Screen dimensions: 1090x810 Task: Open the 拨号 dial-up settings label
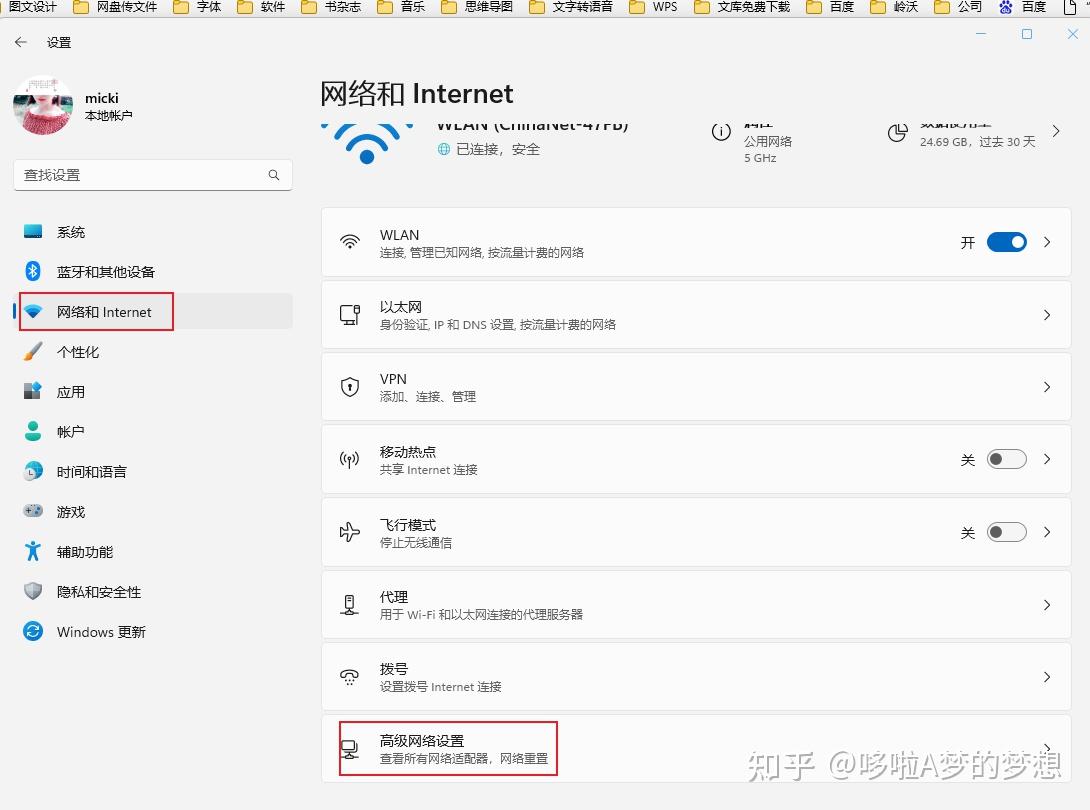point(393,669)
